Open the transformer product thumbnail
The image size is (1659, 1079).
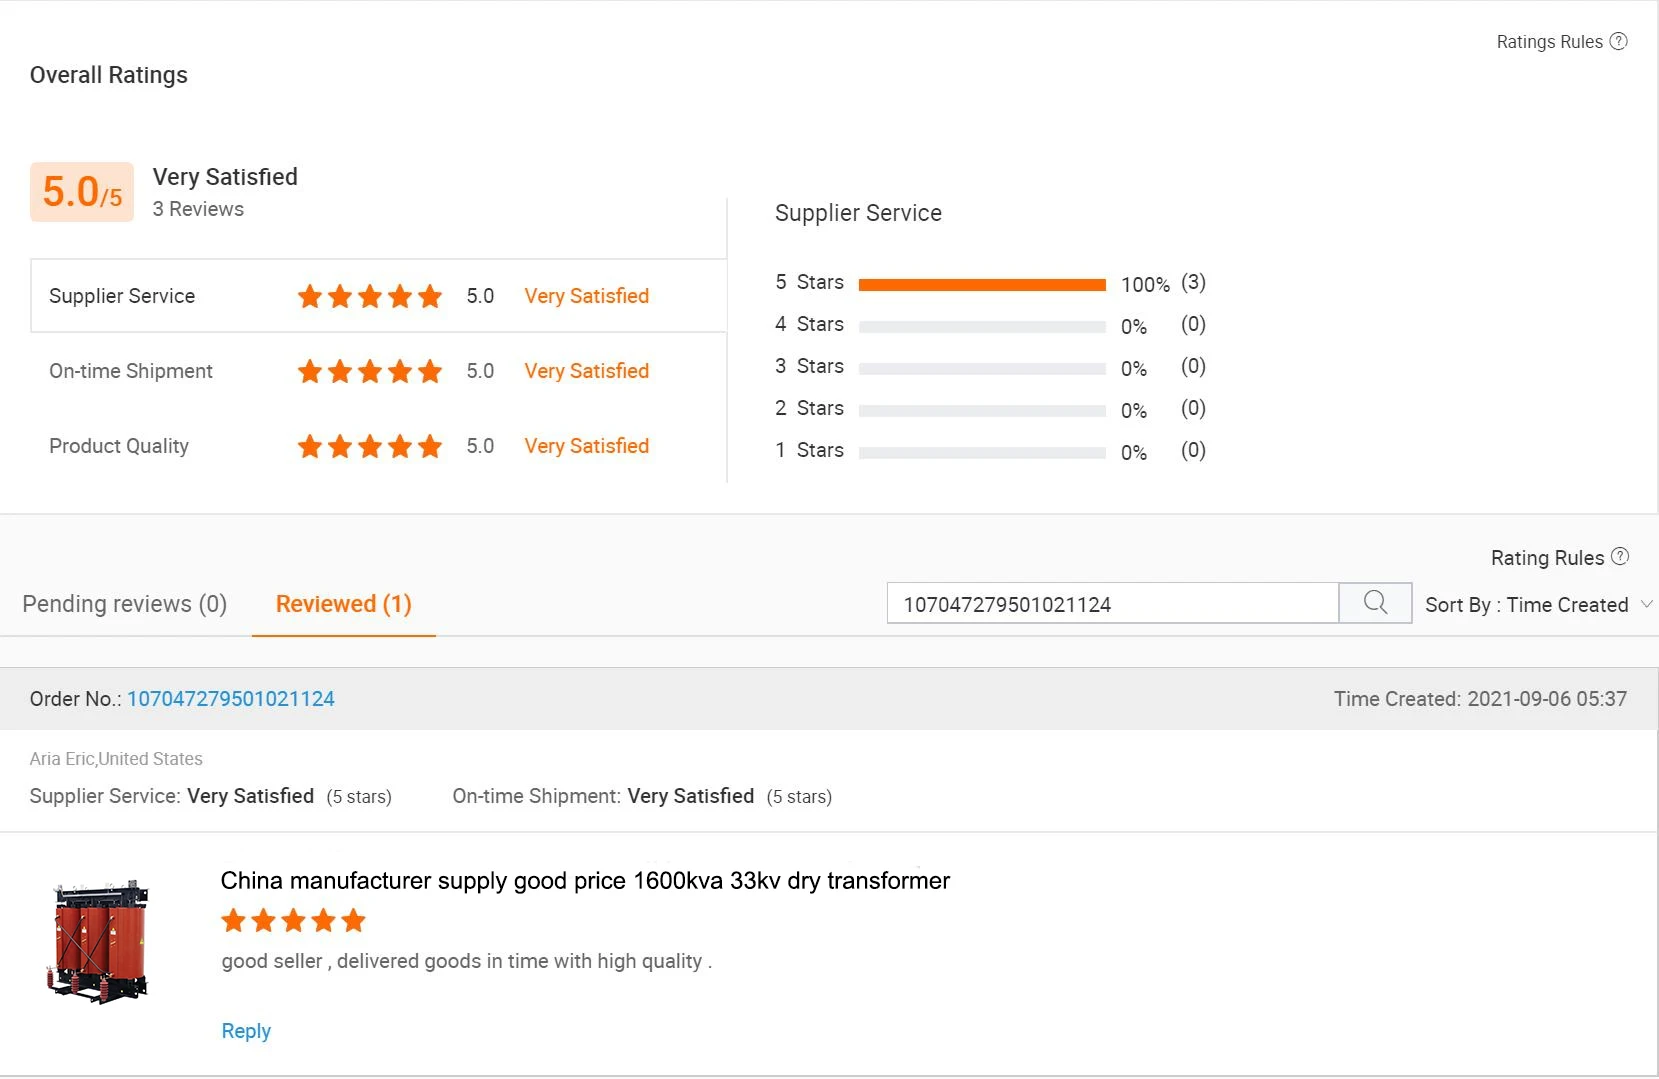click(x=98, y=941)
